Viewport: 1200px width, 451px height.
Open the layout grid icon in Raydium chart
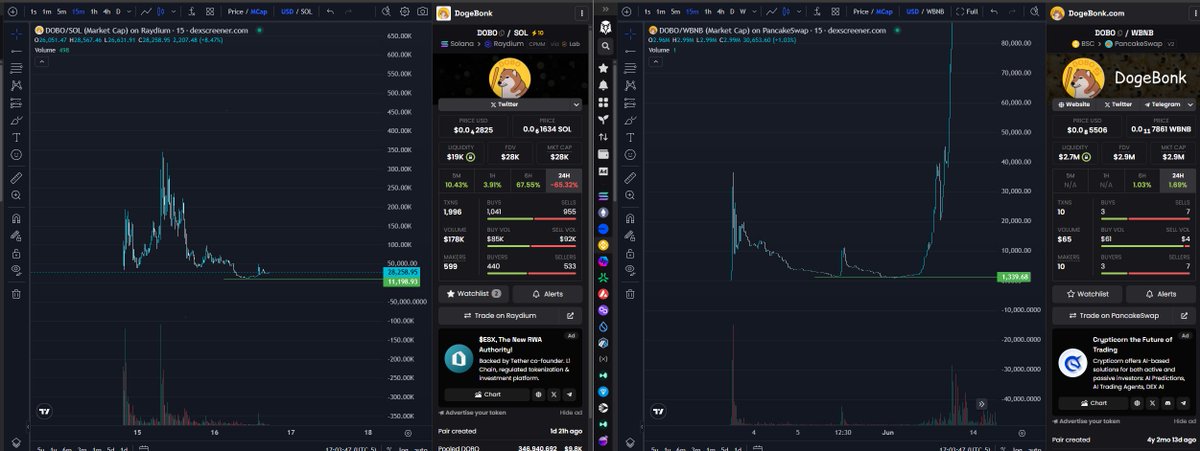tap(210, 11)
